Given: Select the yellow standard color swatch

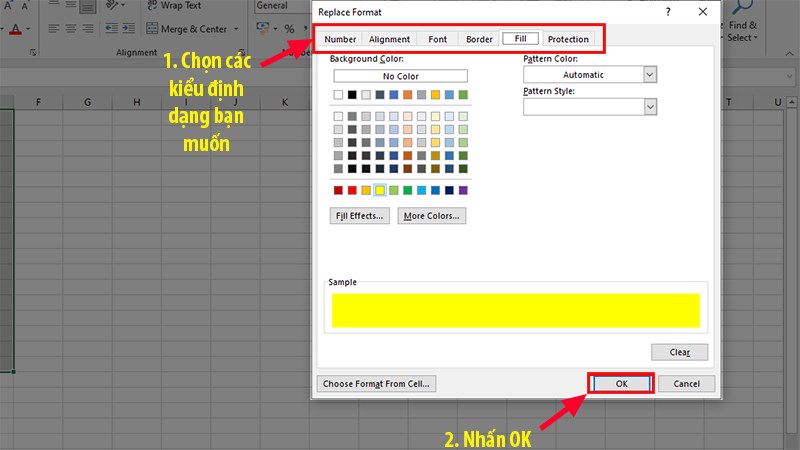Looking at the screenshot, I should [380, 190].
